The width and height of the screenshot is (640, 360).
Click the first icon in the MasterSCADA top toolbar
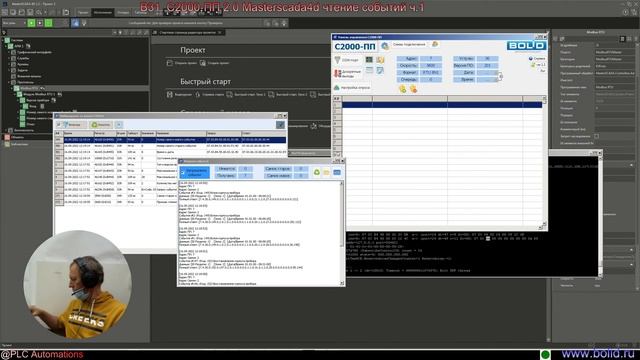click(5, 12)
